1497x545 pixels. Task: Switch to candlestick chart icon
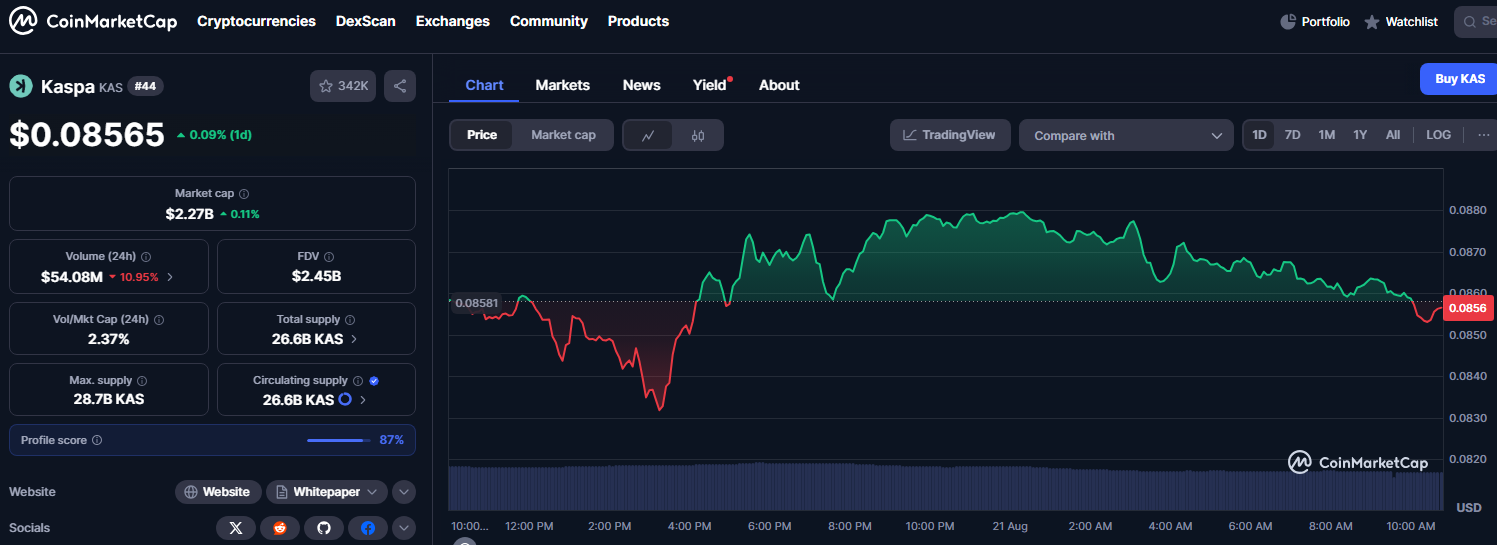(x=698, y=135)
